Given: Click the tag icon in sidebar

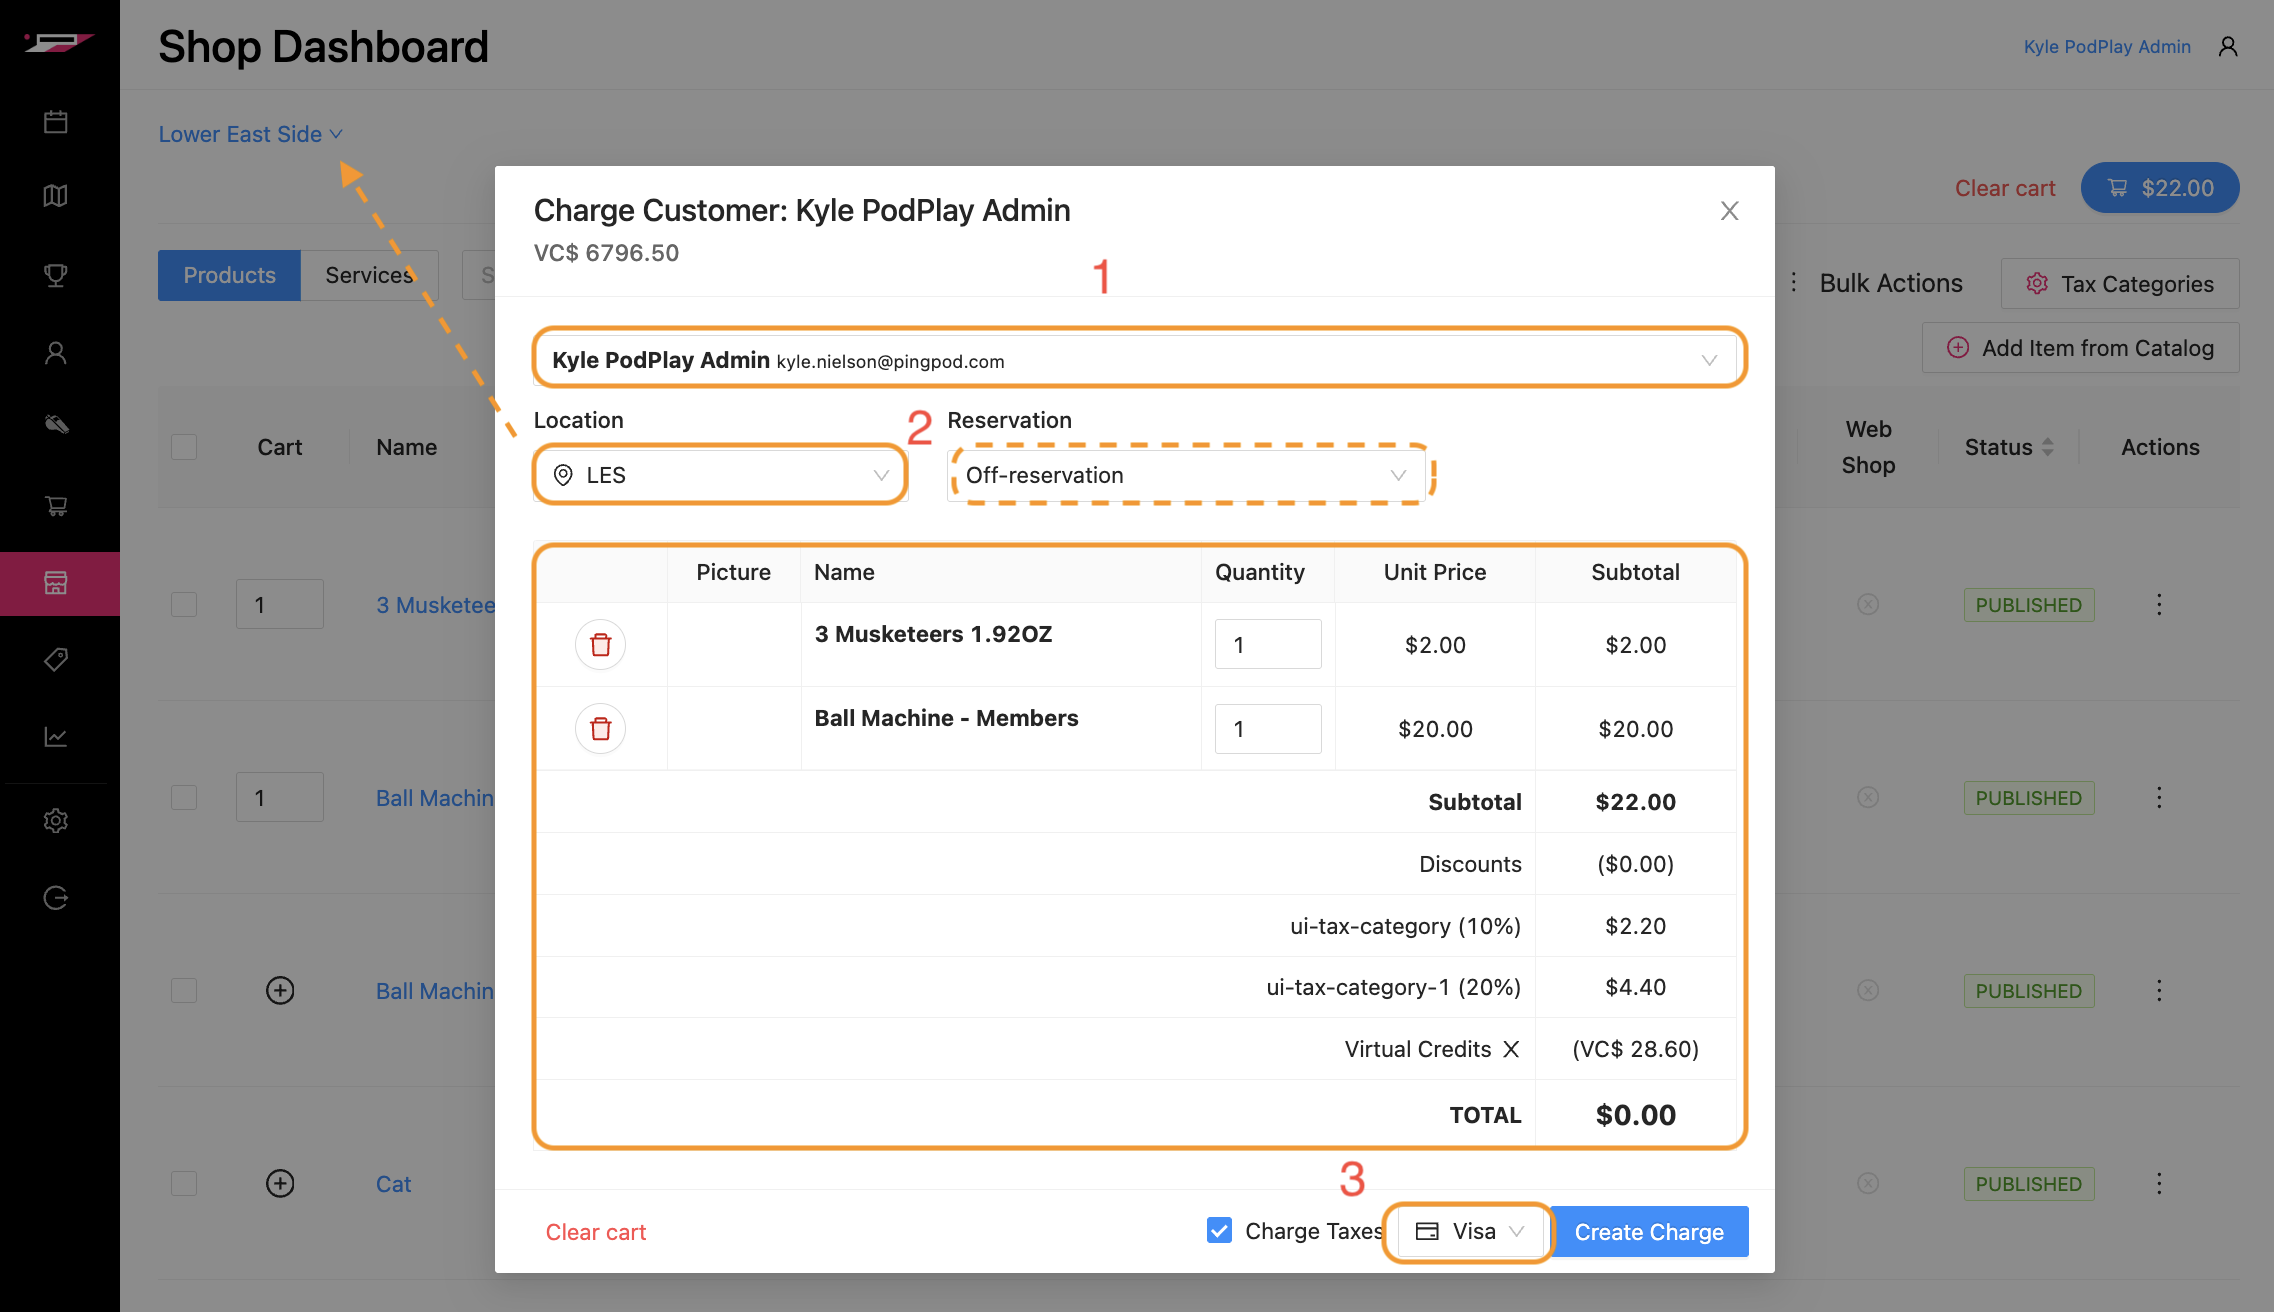Looking at the screenshot, I should pyautogui.click(x=56, y=659).
